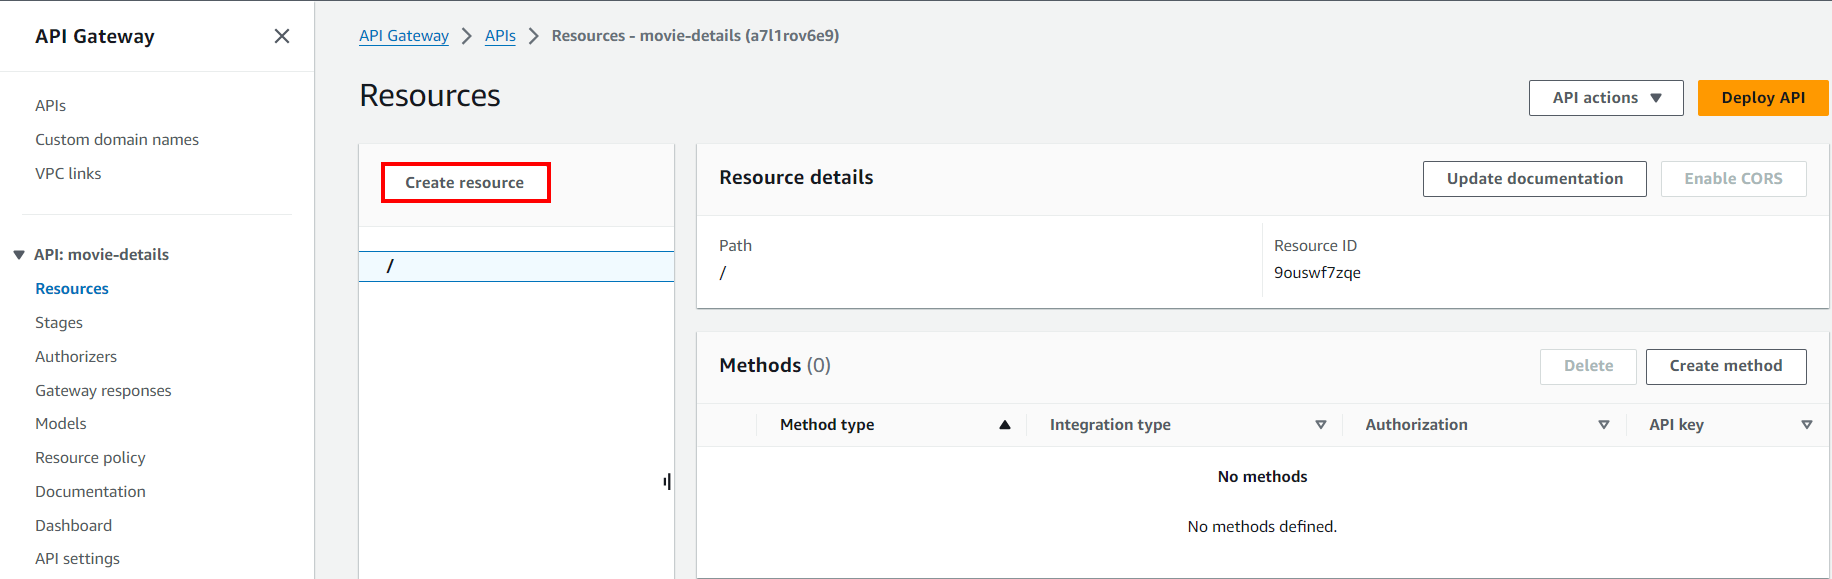
Task: Click Update documentation button
Action: 1534,179
